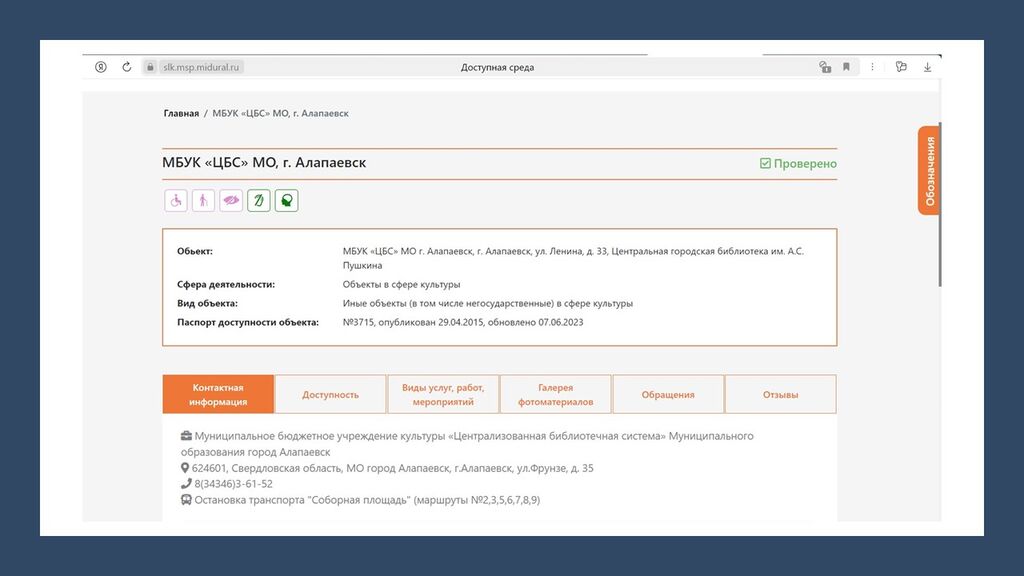This screenshot has height=576, width=1024.
Task: Reload the page with the refresh icon
Action: point(127,67)
